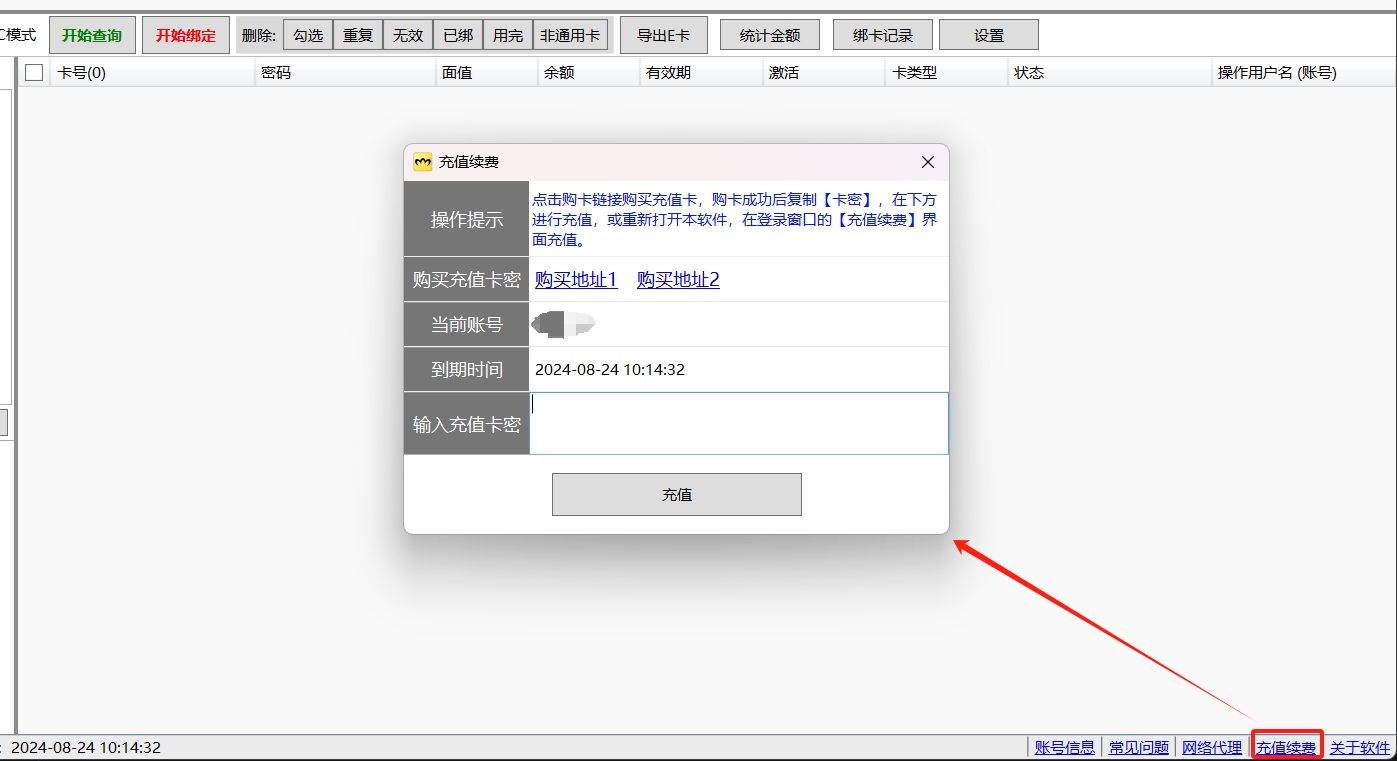Click the 充值 recharge button

click(x=676, y=494)
